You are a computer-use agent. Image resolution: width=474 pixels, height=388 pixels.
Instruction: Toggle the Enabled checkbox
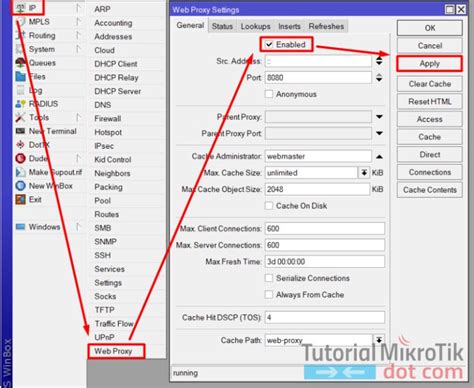pos(269,44)
